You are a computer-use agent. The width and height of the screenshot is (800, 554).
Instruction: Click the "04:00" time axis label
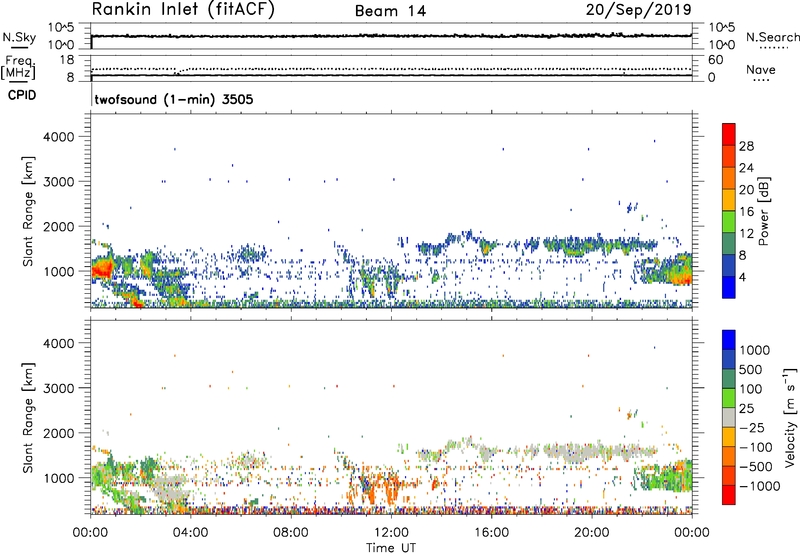coord(191,533)
